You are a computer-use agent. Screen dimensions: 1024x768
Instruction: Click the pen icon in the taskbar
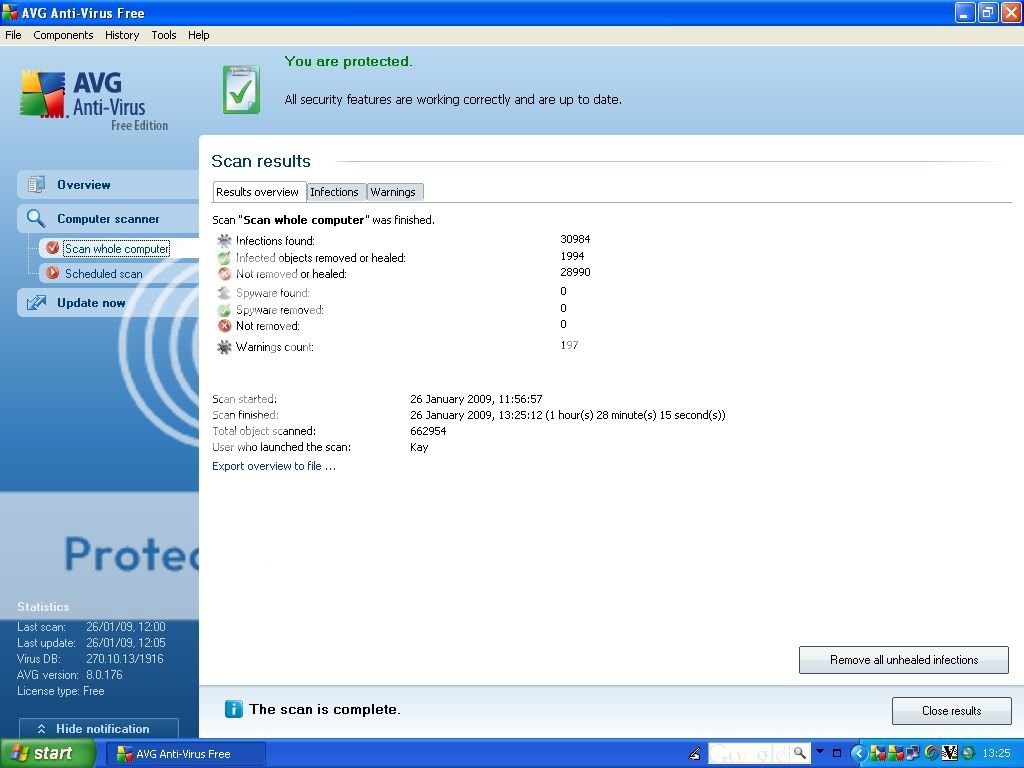pyautogui.click(x=695, y=754)
